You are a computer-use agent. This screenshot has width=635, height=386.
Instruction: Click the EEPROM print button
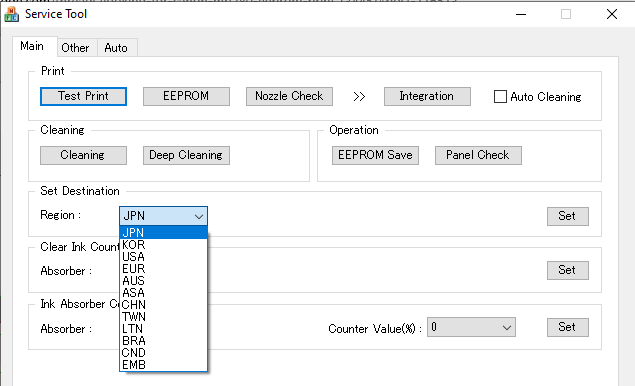click(x=186, y=96)
